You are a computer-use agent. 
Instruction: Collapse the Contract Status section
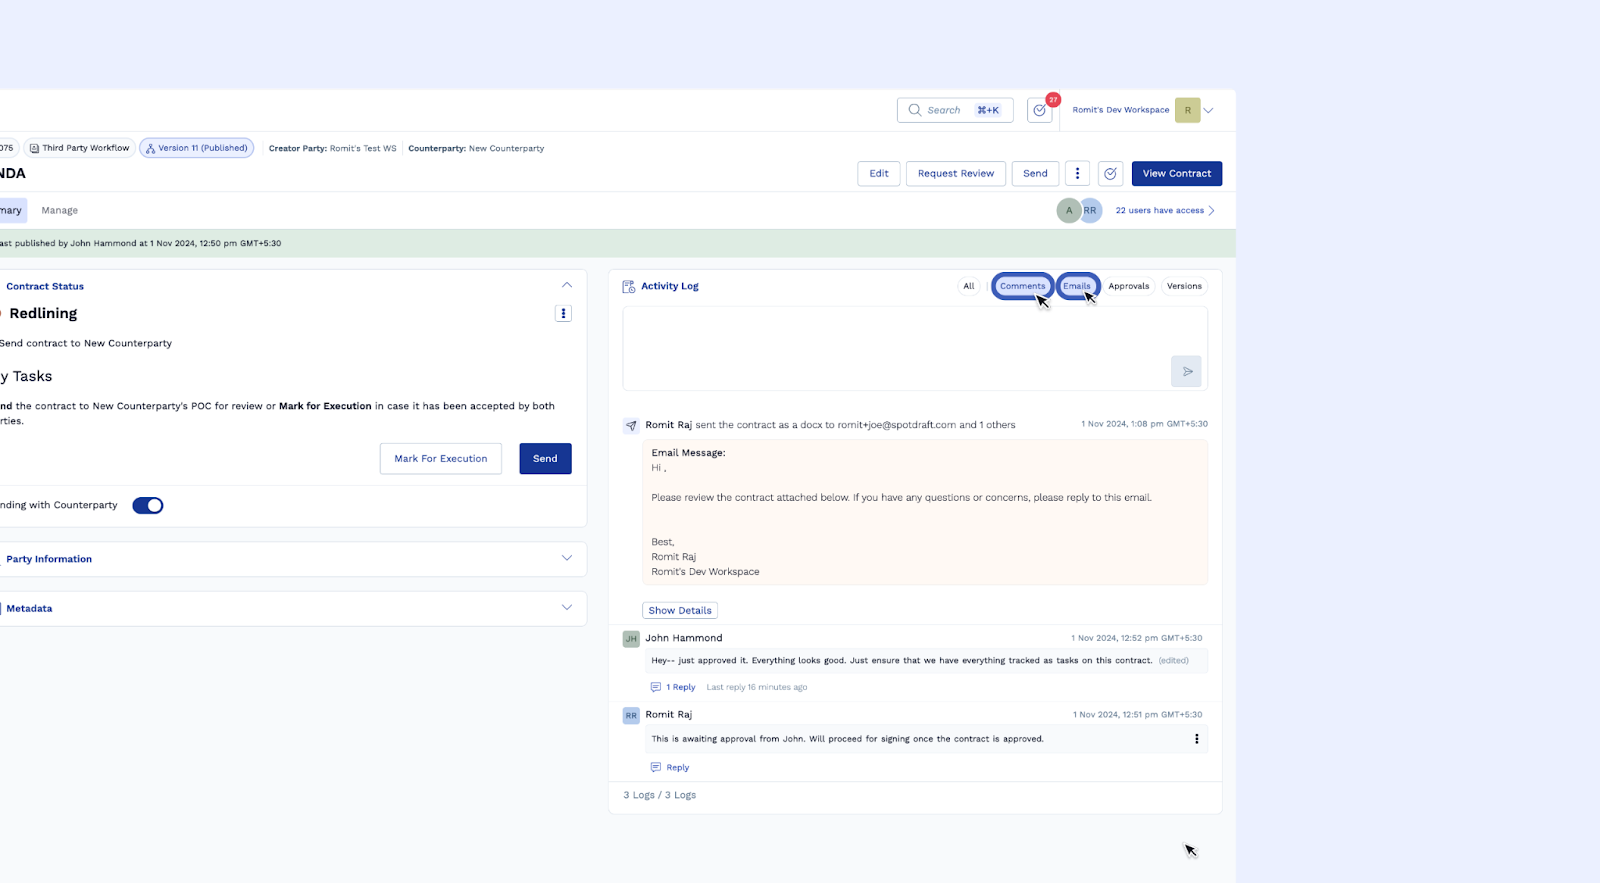pyautogui.click(x=567, y=285)
